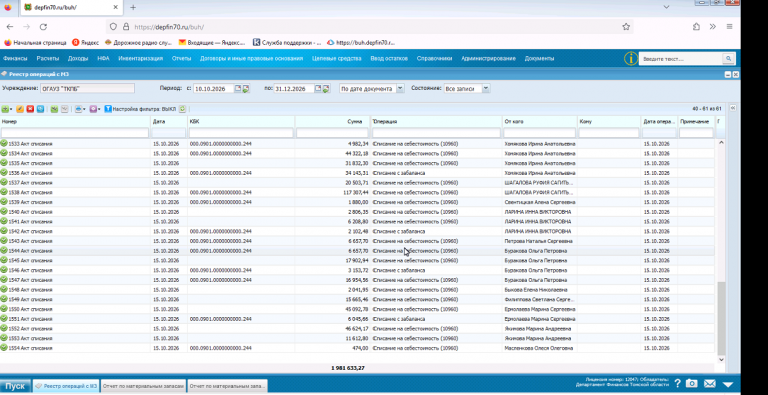Open the Администрирование menu
This screenshot has height=395, width=768.
(488, 58)
